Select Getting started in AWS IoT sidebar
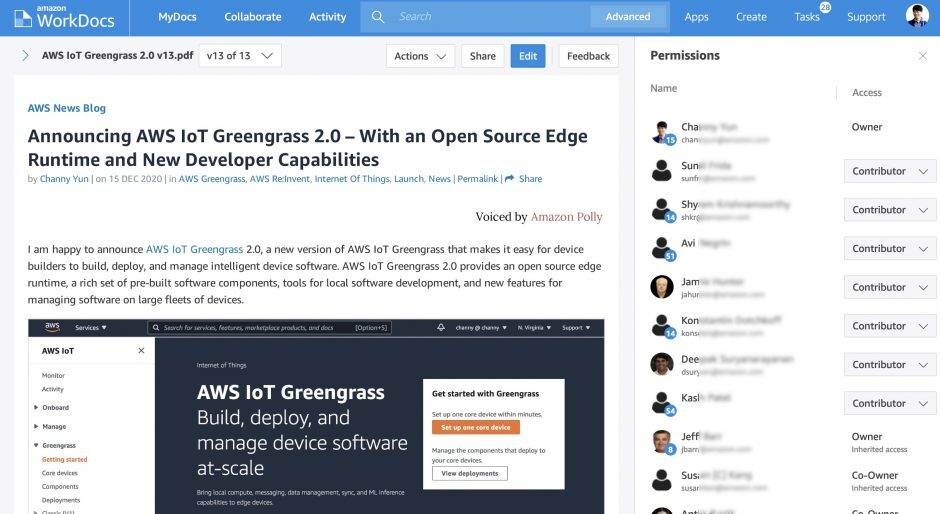The image size is (940, 514). coord(65,459)
